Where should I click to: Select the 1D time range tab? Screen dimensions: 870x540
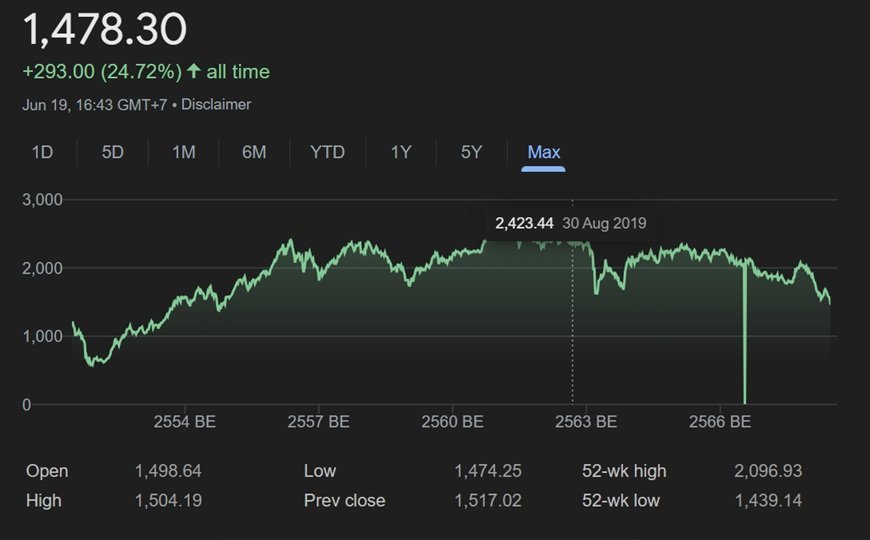click(x=42, y=152)
